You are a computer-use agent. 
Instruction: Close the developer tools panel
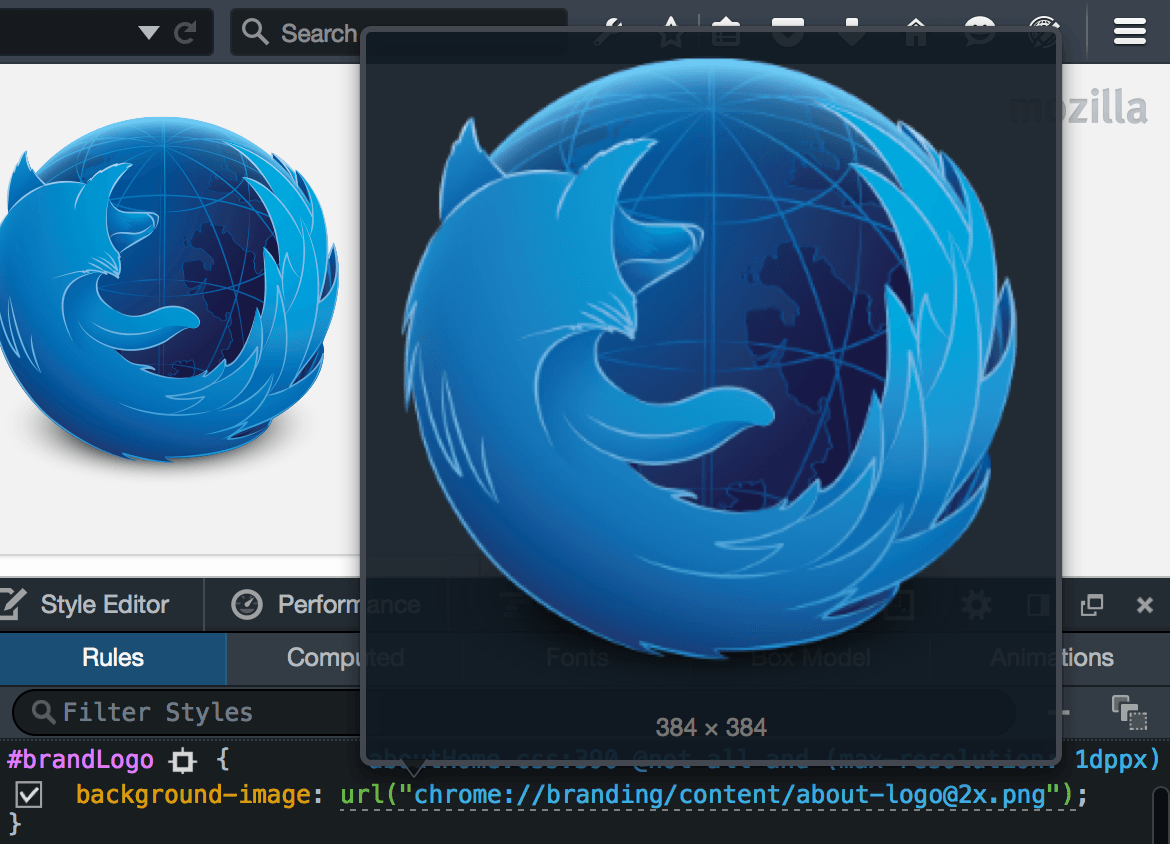click(x=1146, y=605)
